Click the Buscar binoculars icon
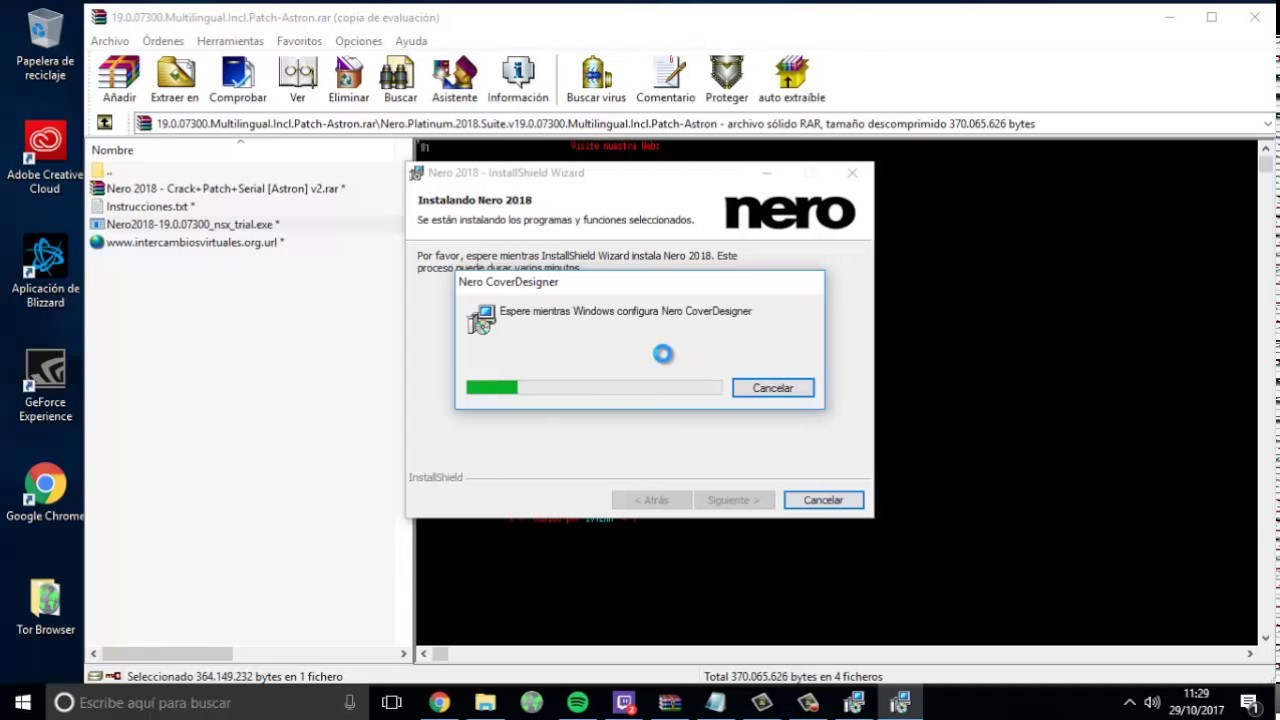 click(x=400, y=80)
